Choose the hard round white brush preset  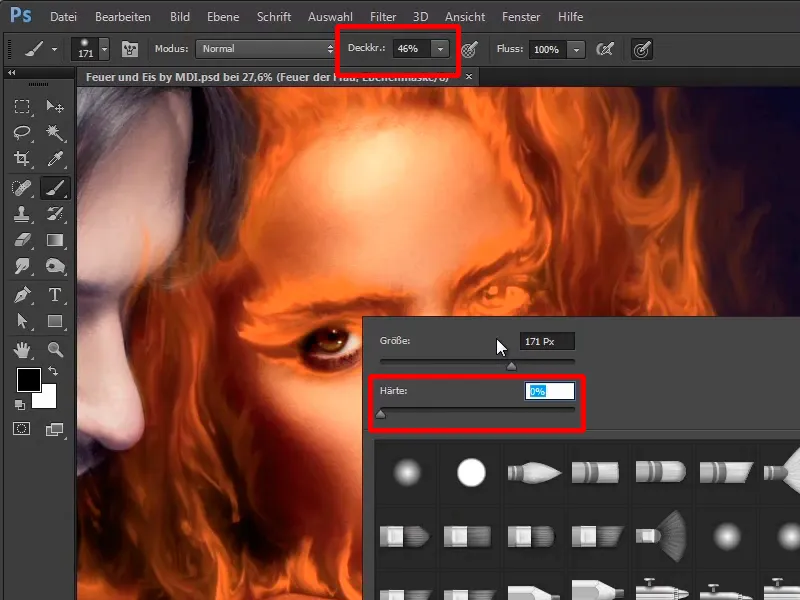coord(471,472)
